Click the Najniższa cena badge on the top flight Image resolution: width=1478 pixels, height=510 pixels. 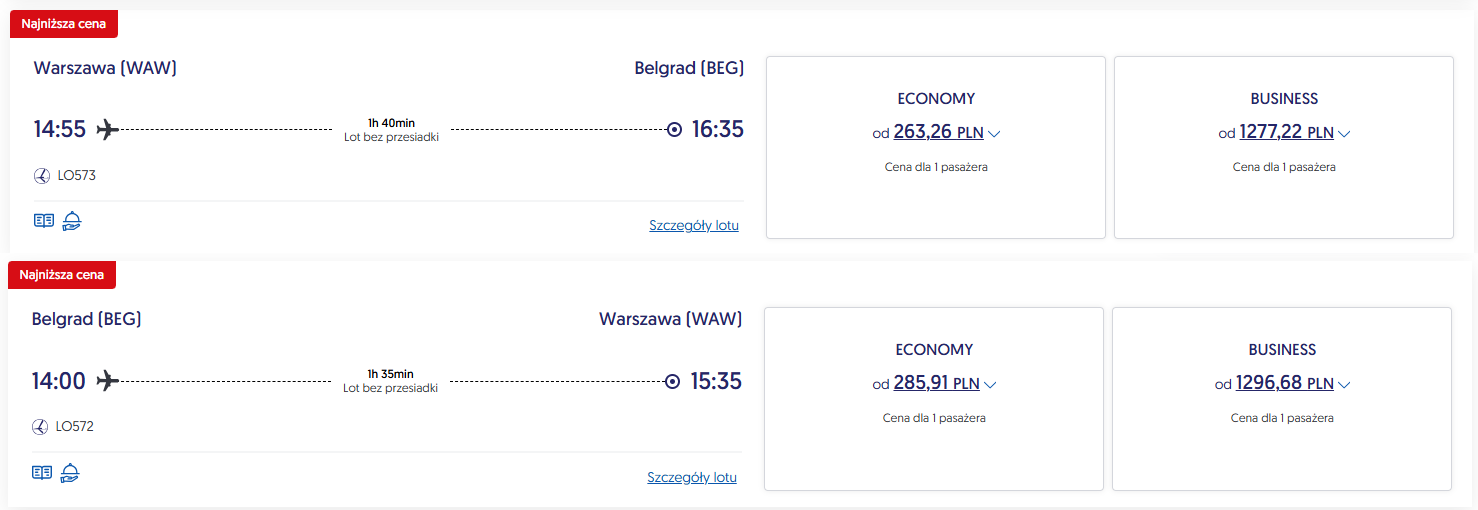[63, 24]
